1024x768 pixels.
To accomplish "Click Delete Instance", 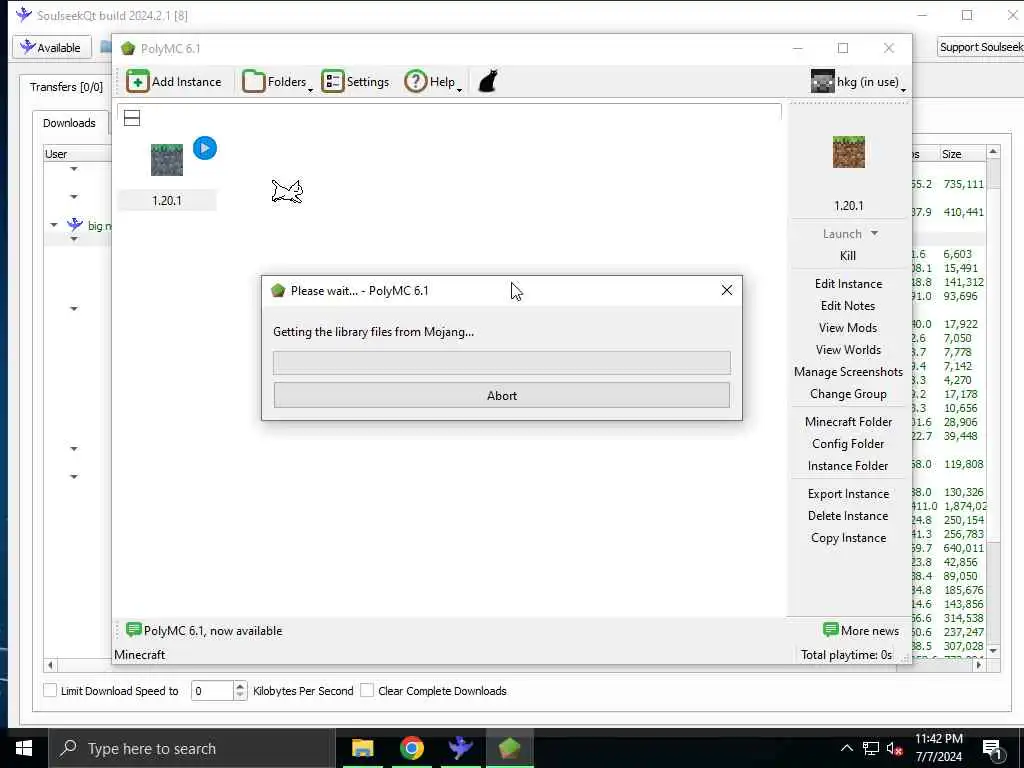I will (x=848, y=516).
